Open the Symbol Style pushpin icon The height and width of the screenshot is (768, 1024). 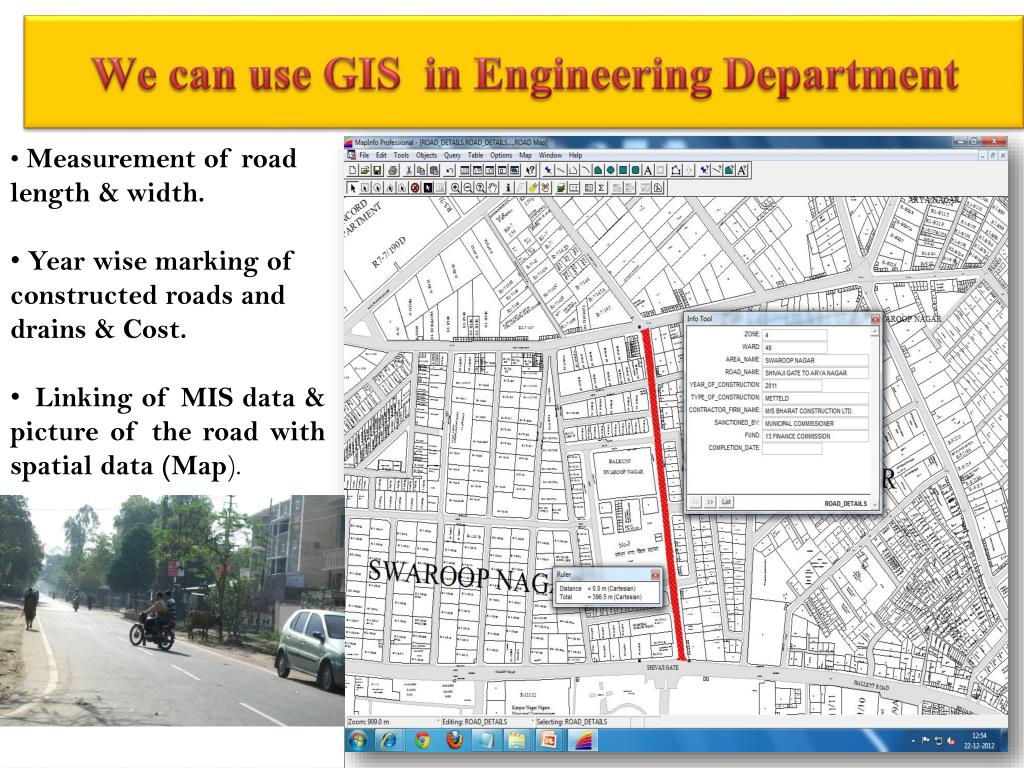[704, 170]
